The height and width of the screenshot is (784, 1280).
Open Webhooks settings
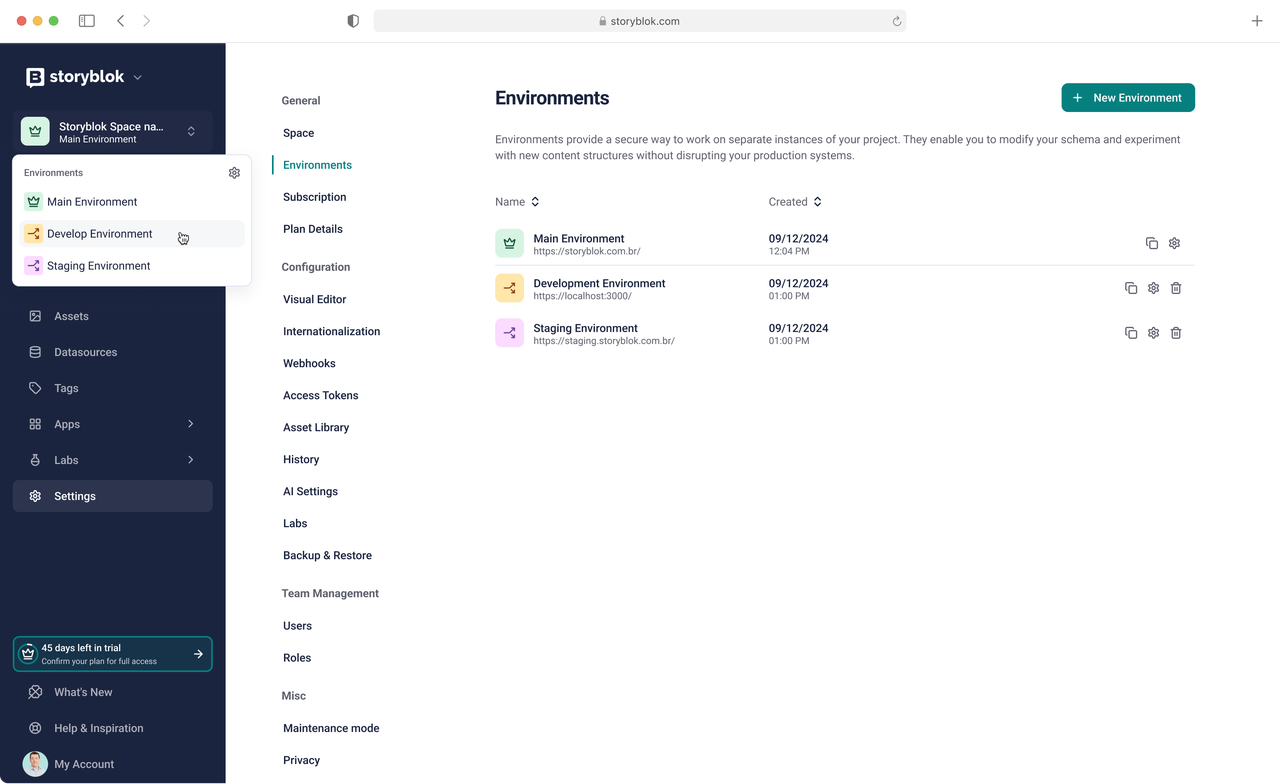[x=309, y=363]
